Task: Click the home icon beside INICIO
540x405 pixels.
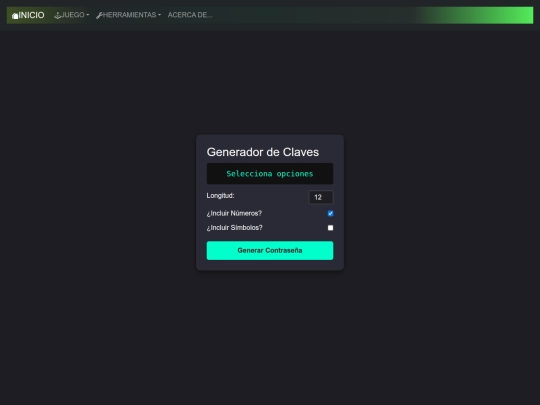Action: pos(15,15)
